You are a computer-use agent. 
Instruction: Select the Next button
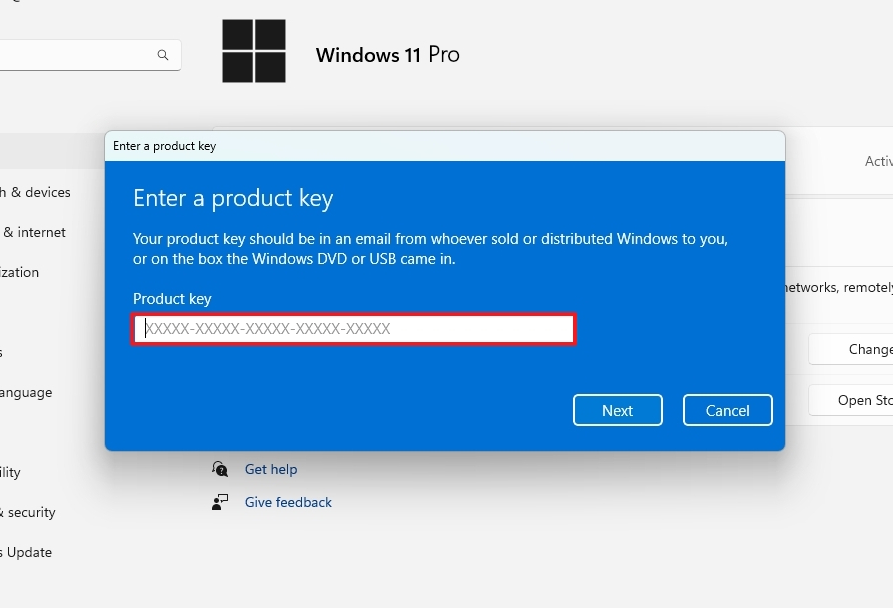(x=617, y=410)
